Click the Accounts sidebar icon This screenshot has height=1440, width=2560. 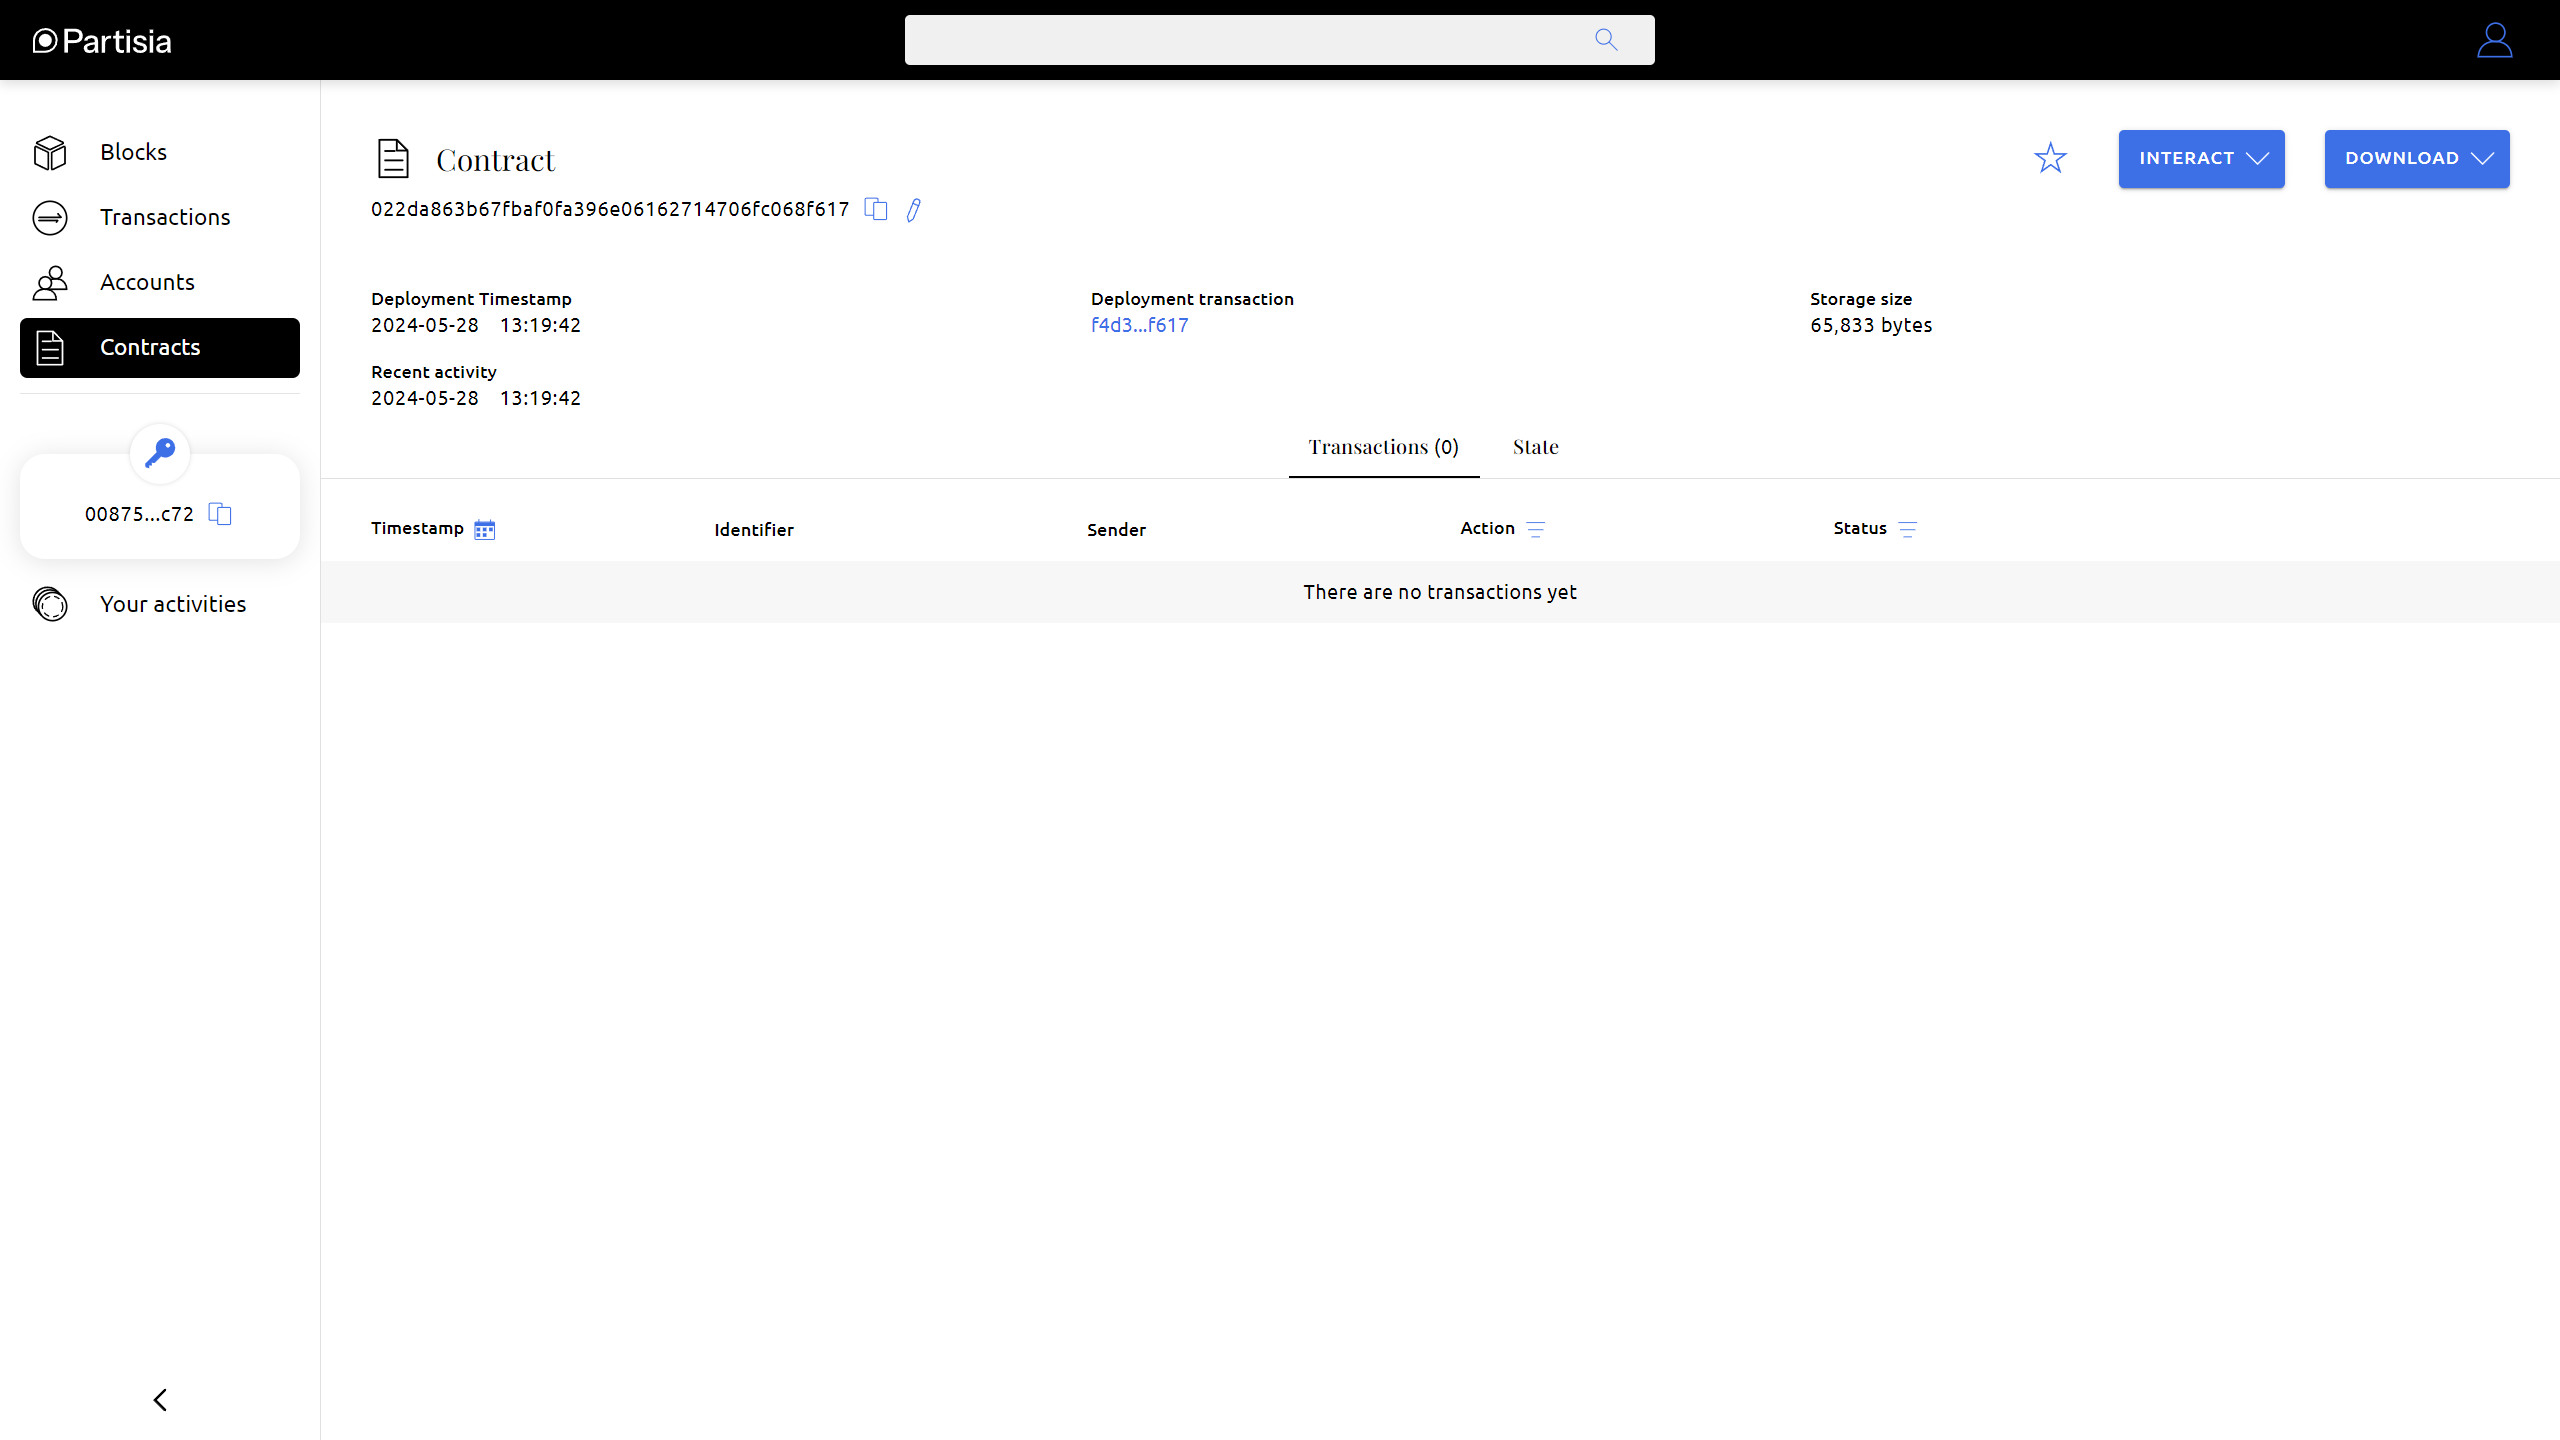[x=49, y=281]
